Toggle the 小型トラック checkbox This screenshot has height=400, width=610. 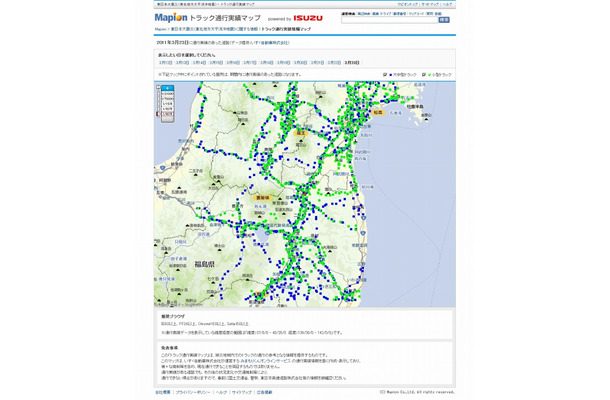coord(424,74)
